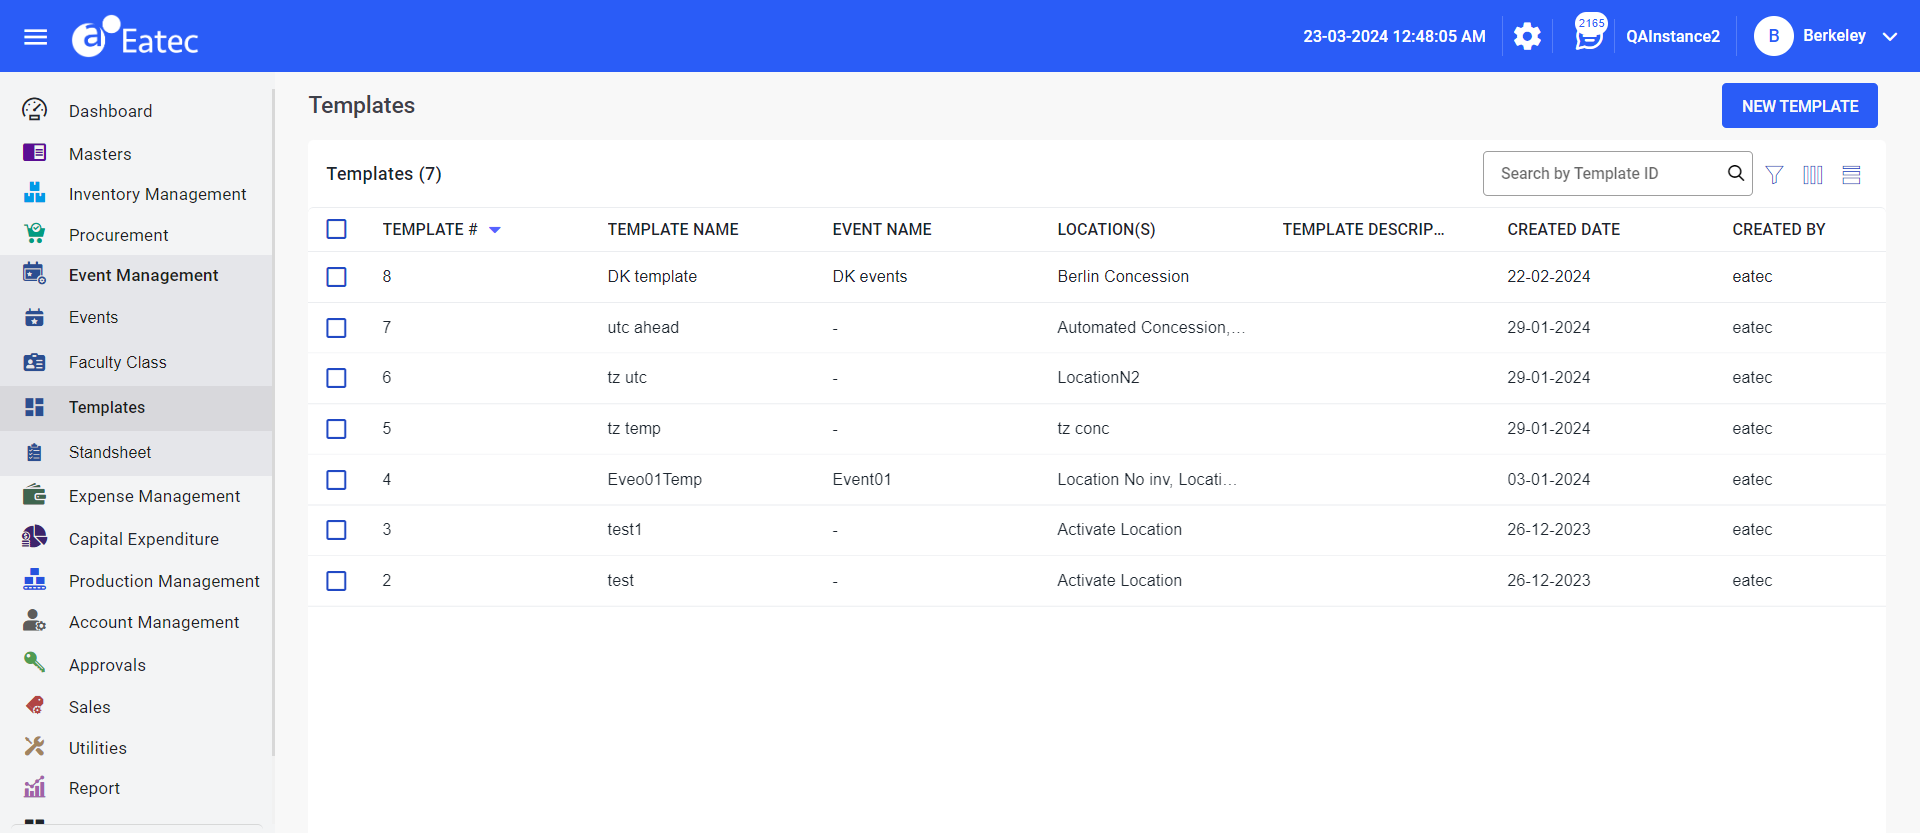Click the search magnifier icon
Image resolution: width=1920 pixels, height=833 pixels.
click(x=1736, y=173)
